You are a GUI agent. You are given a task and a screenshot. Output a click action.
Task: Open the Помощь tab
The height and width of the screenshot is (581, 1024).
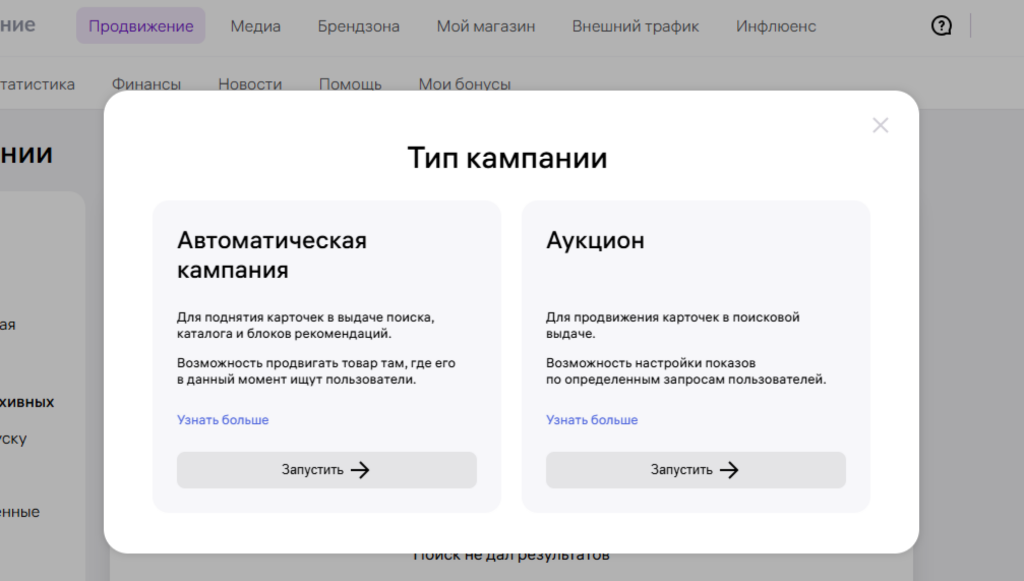click(x=351, y=84)
